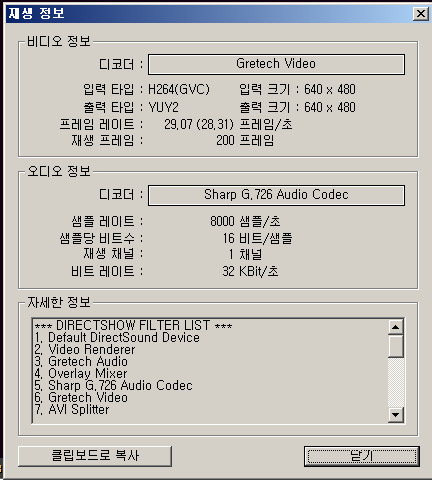Select the DIRECTSHOW FILTER LIST header line

[133, 325]
